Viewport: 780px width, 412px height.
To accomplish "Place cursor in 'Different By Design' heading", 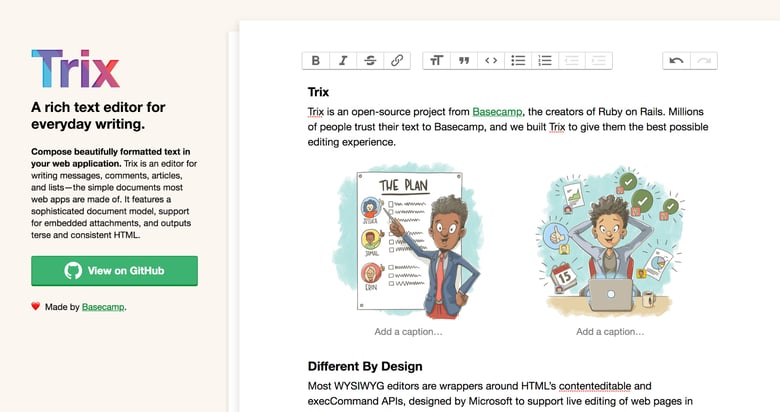I will pyautogui.click(x=365, y=366).
